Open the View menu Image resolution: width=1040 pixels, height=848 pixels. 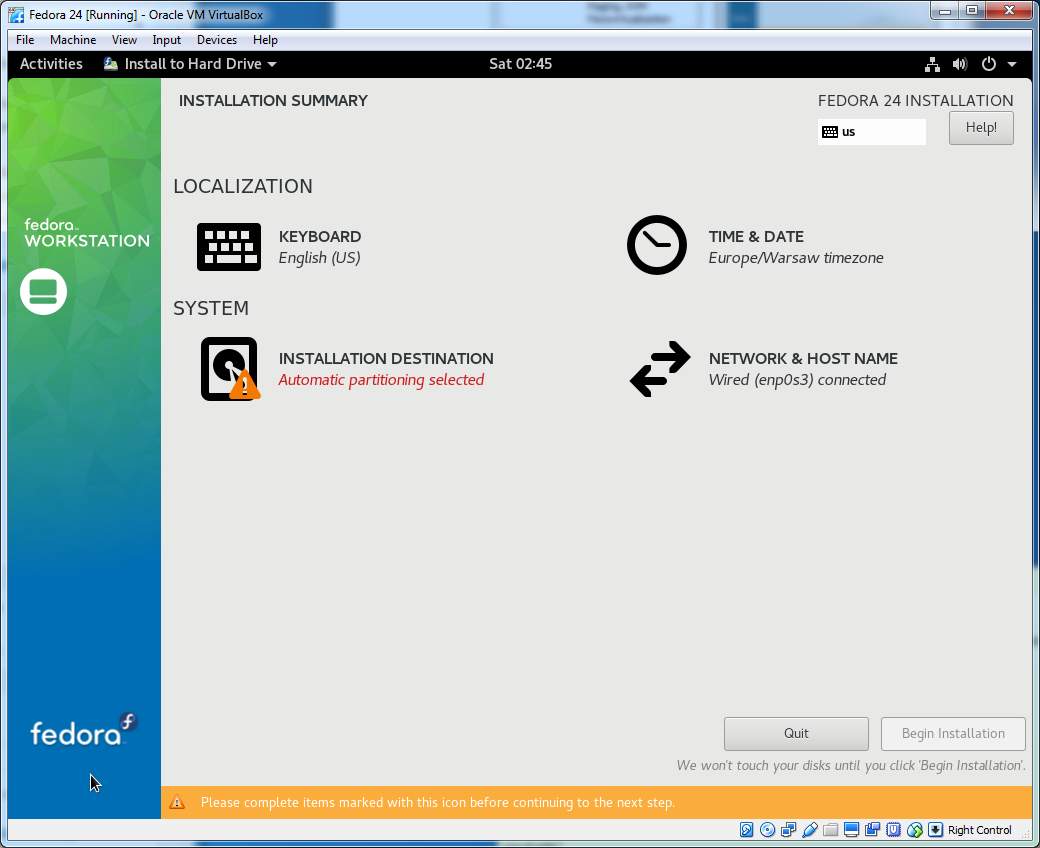[x=124, y=40]
